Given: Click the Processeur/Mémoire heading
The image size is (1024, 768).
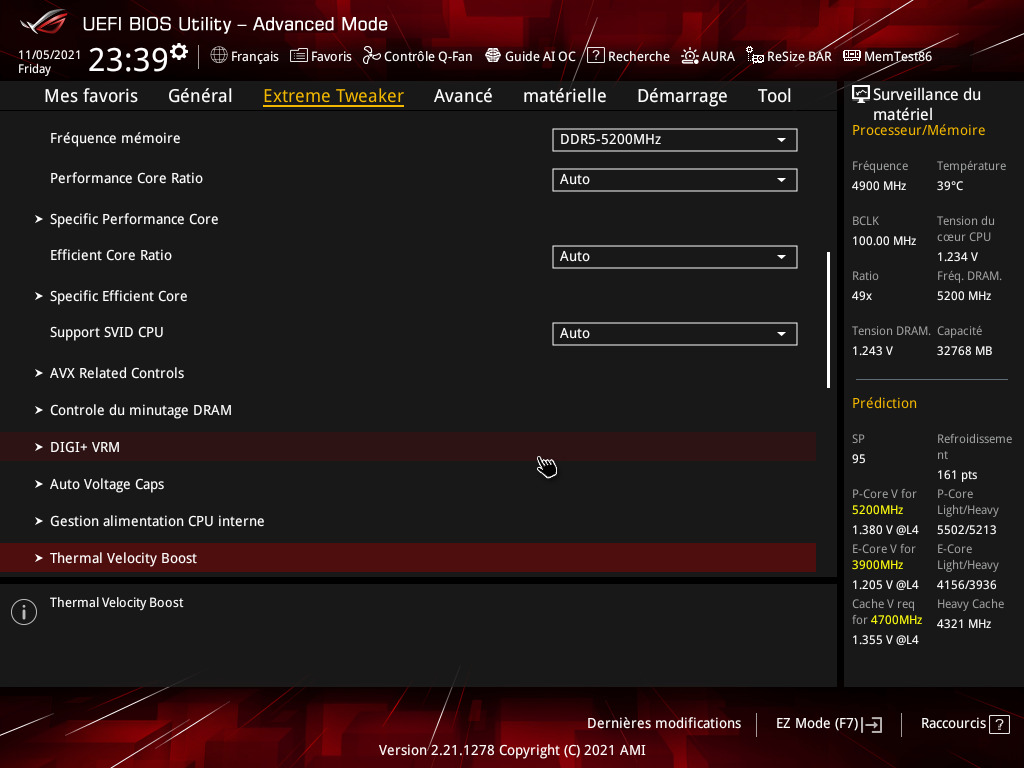Looking at the screenshot, I should (x=918, y=131).
